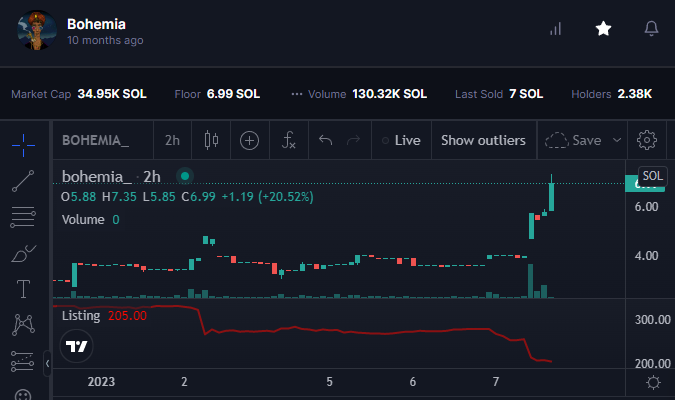Viewport: 675px width, 400px height.
Task: Click the Bohemia collection avatar
Action: [x=37, y=30]
